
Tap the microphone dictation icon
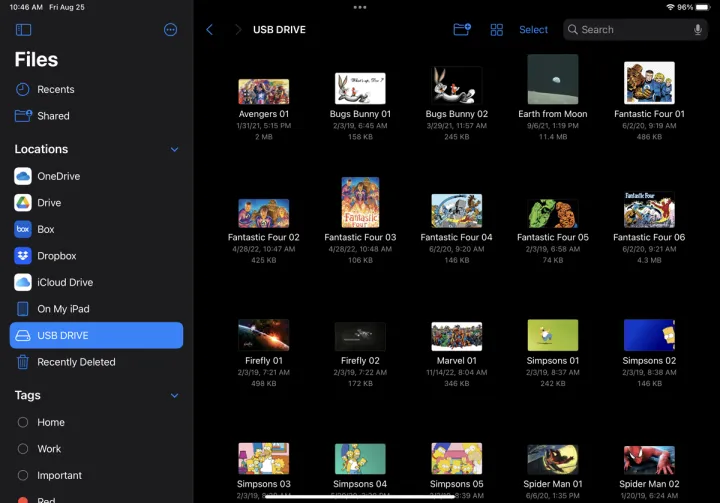point(697,30)
